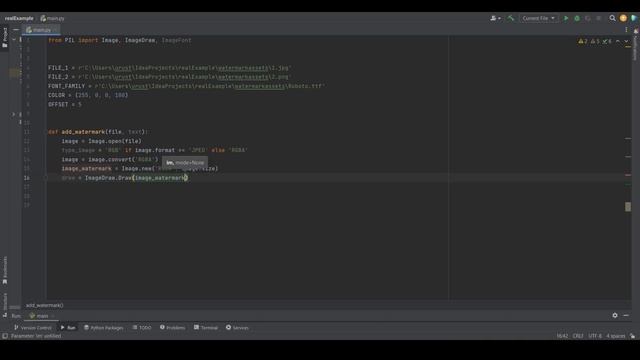The image size is (640, 360).
Task: Click the JetBrains Toolbox icon at top right
Action: click(634, 18)
